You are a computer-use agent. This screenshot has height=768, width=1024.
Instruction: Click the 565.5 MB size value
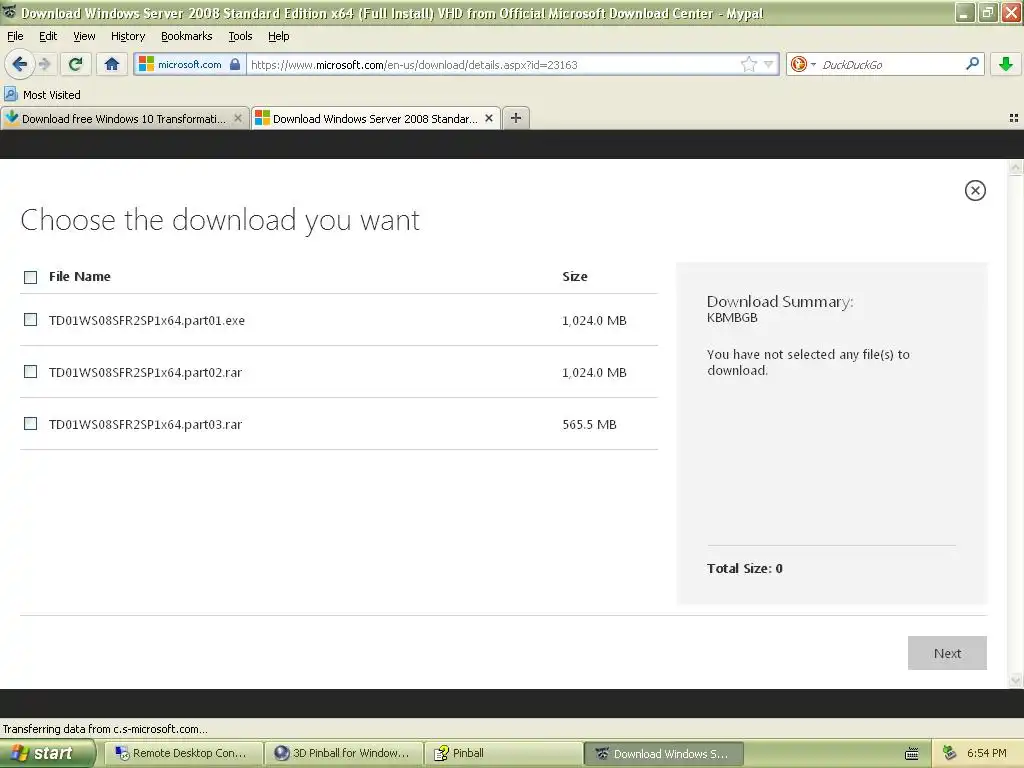coord(589,424)
